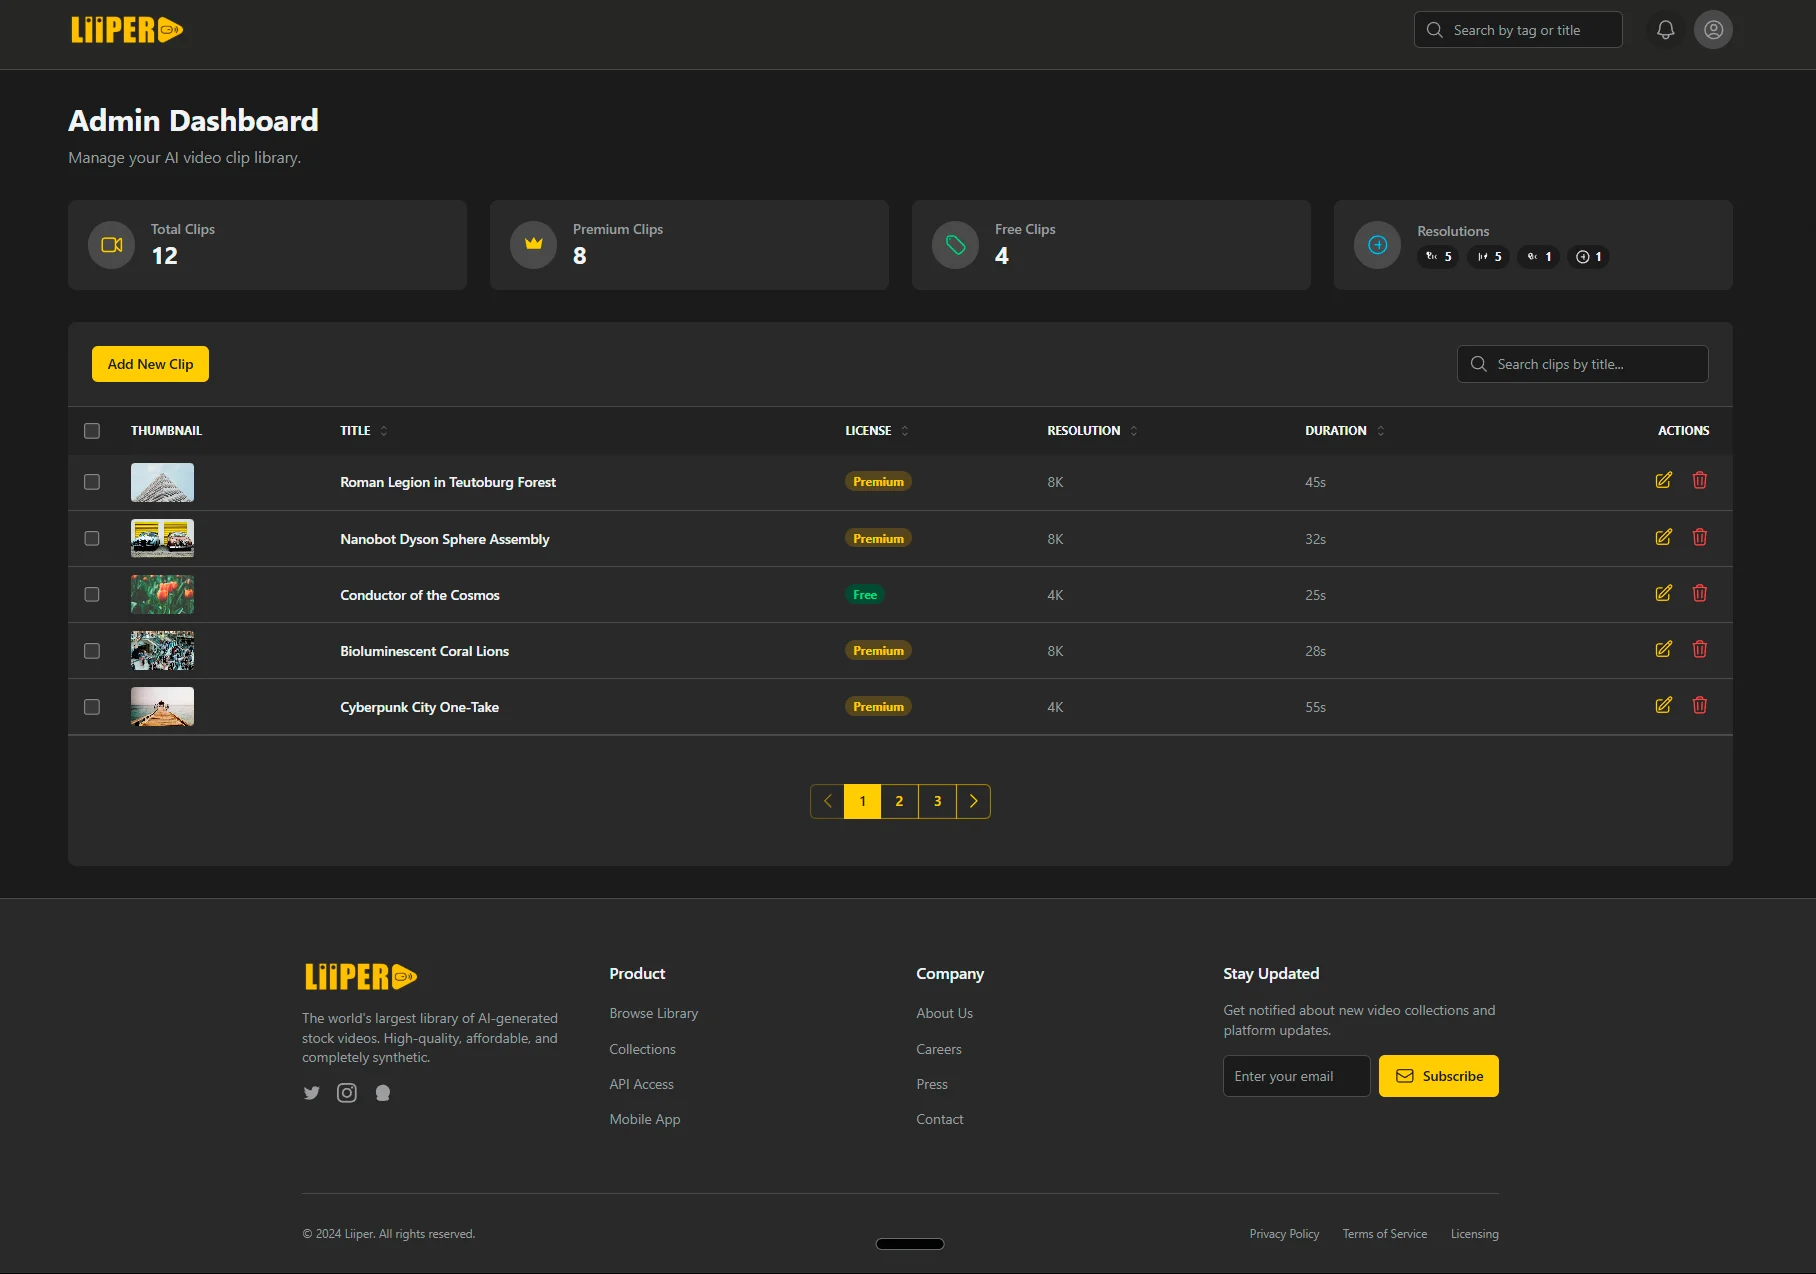Edit the Conductor of the Cosmos clip
Screen dimensions: 1816x1274
coord(1663,594)
